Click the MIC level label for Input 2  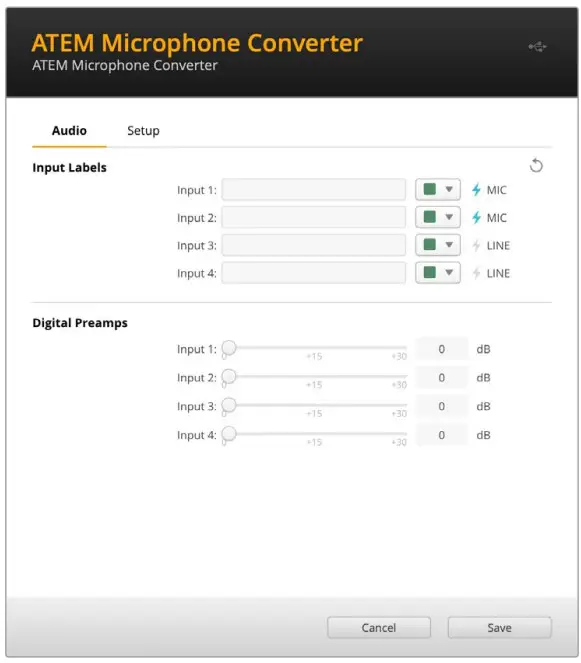click(496, 218)
